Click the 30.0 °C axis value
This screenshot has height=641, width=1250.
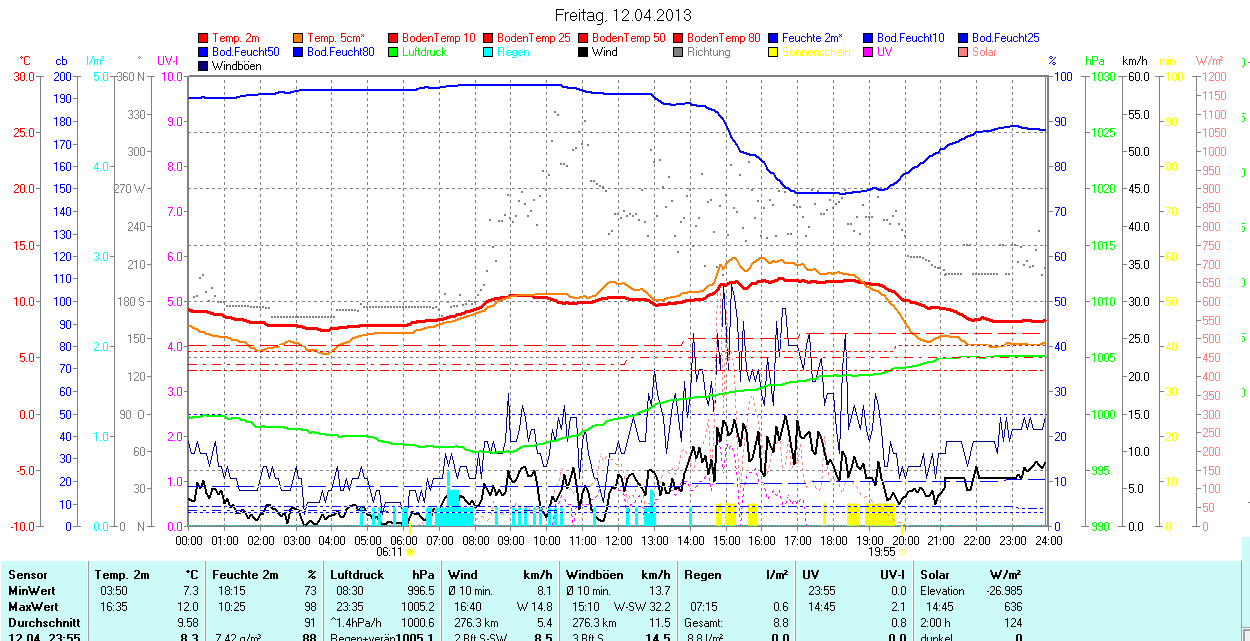[x=22, y=76]
